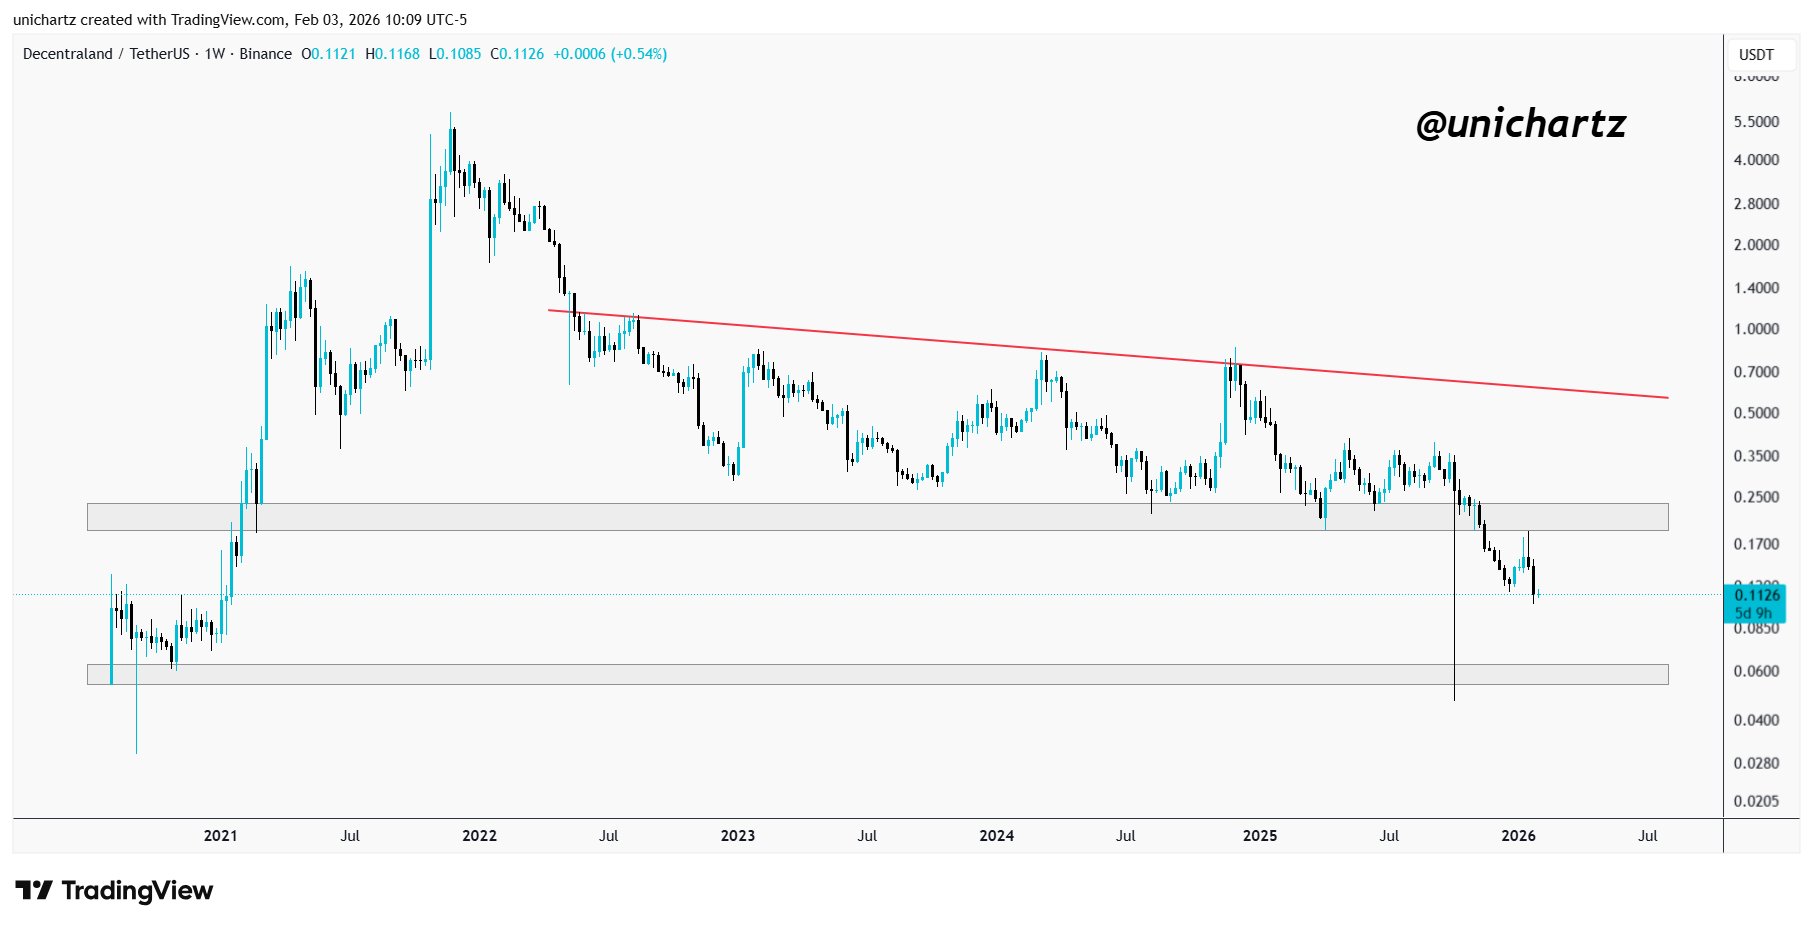Select the 1W interval label
This screenshot has height=928, width=1813.
pos(214,54)
